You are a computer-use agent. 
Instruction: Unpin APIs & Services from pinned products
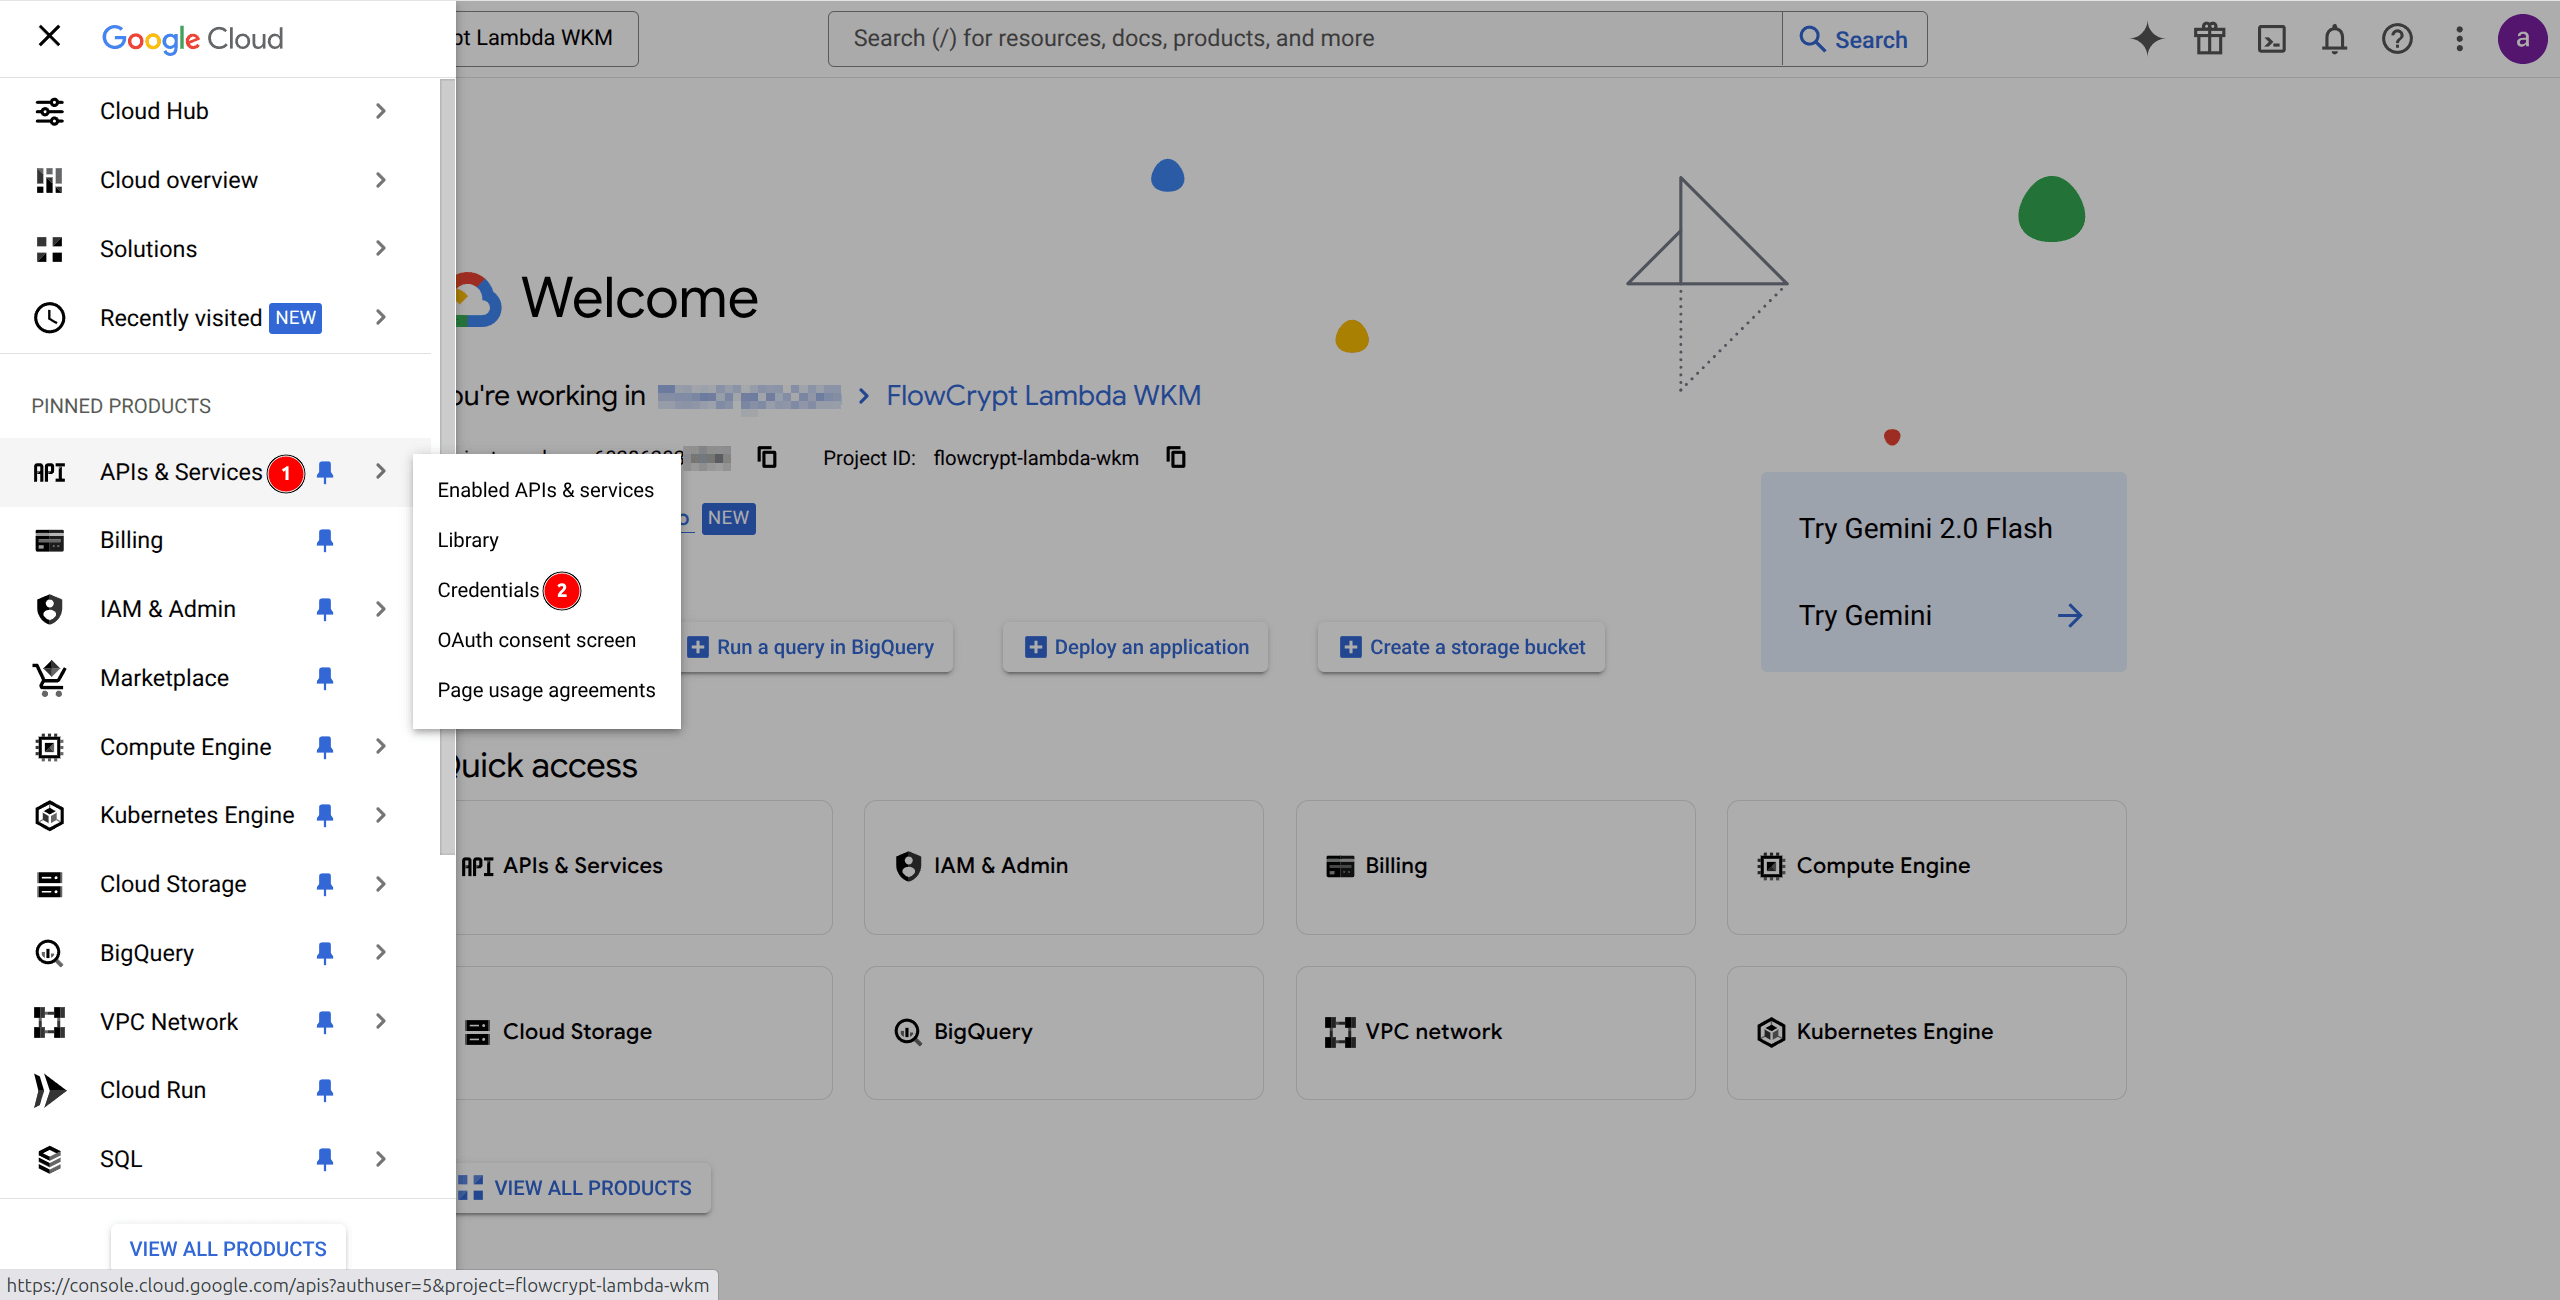click(x=325, y=472)
